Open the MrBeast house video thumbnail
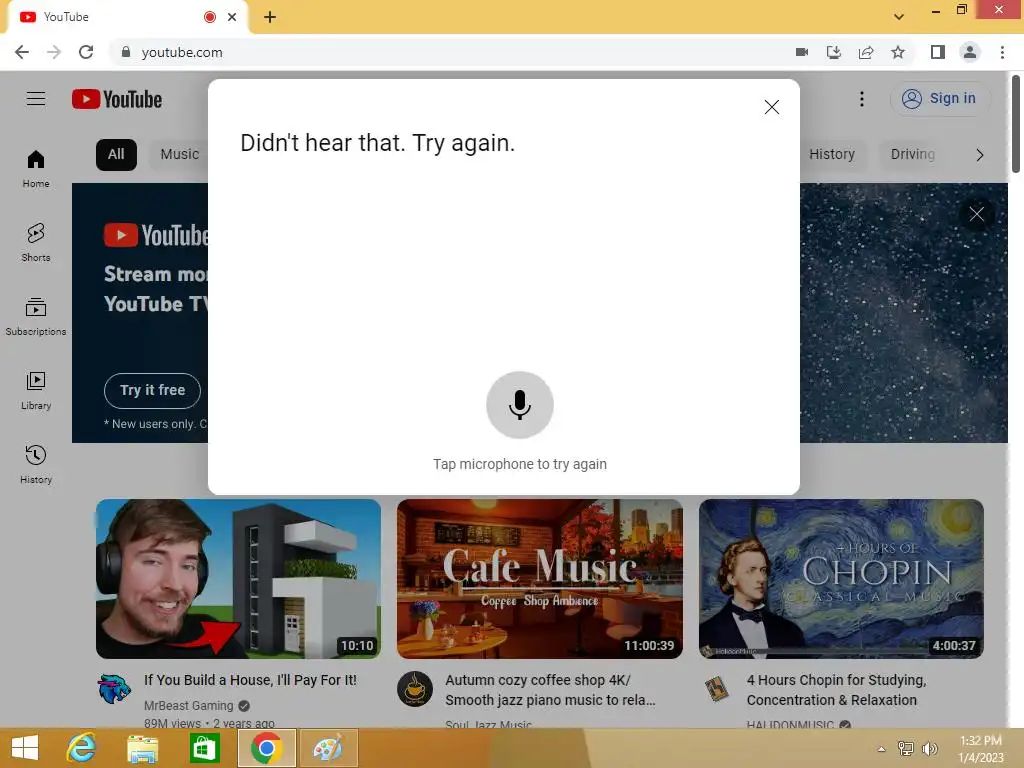The height and width of the screenshot is (768, 1024). pyautogui.click(x=238, y=579)
